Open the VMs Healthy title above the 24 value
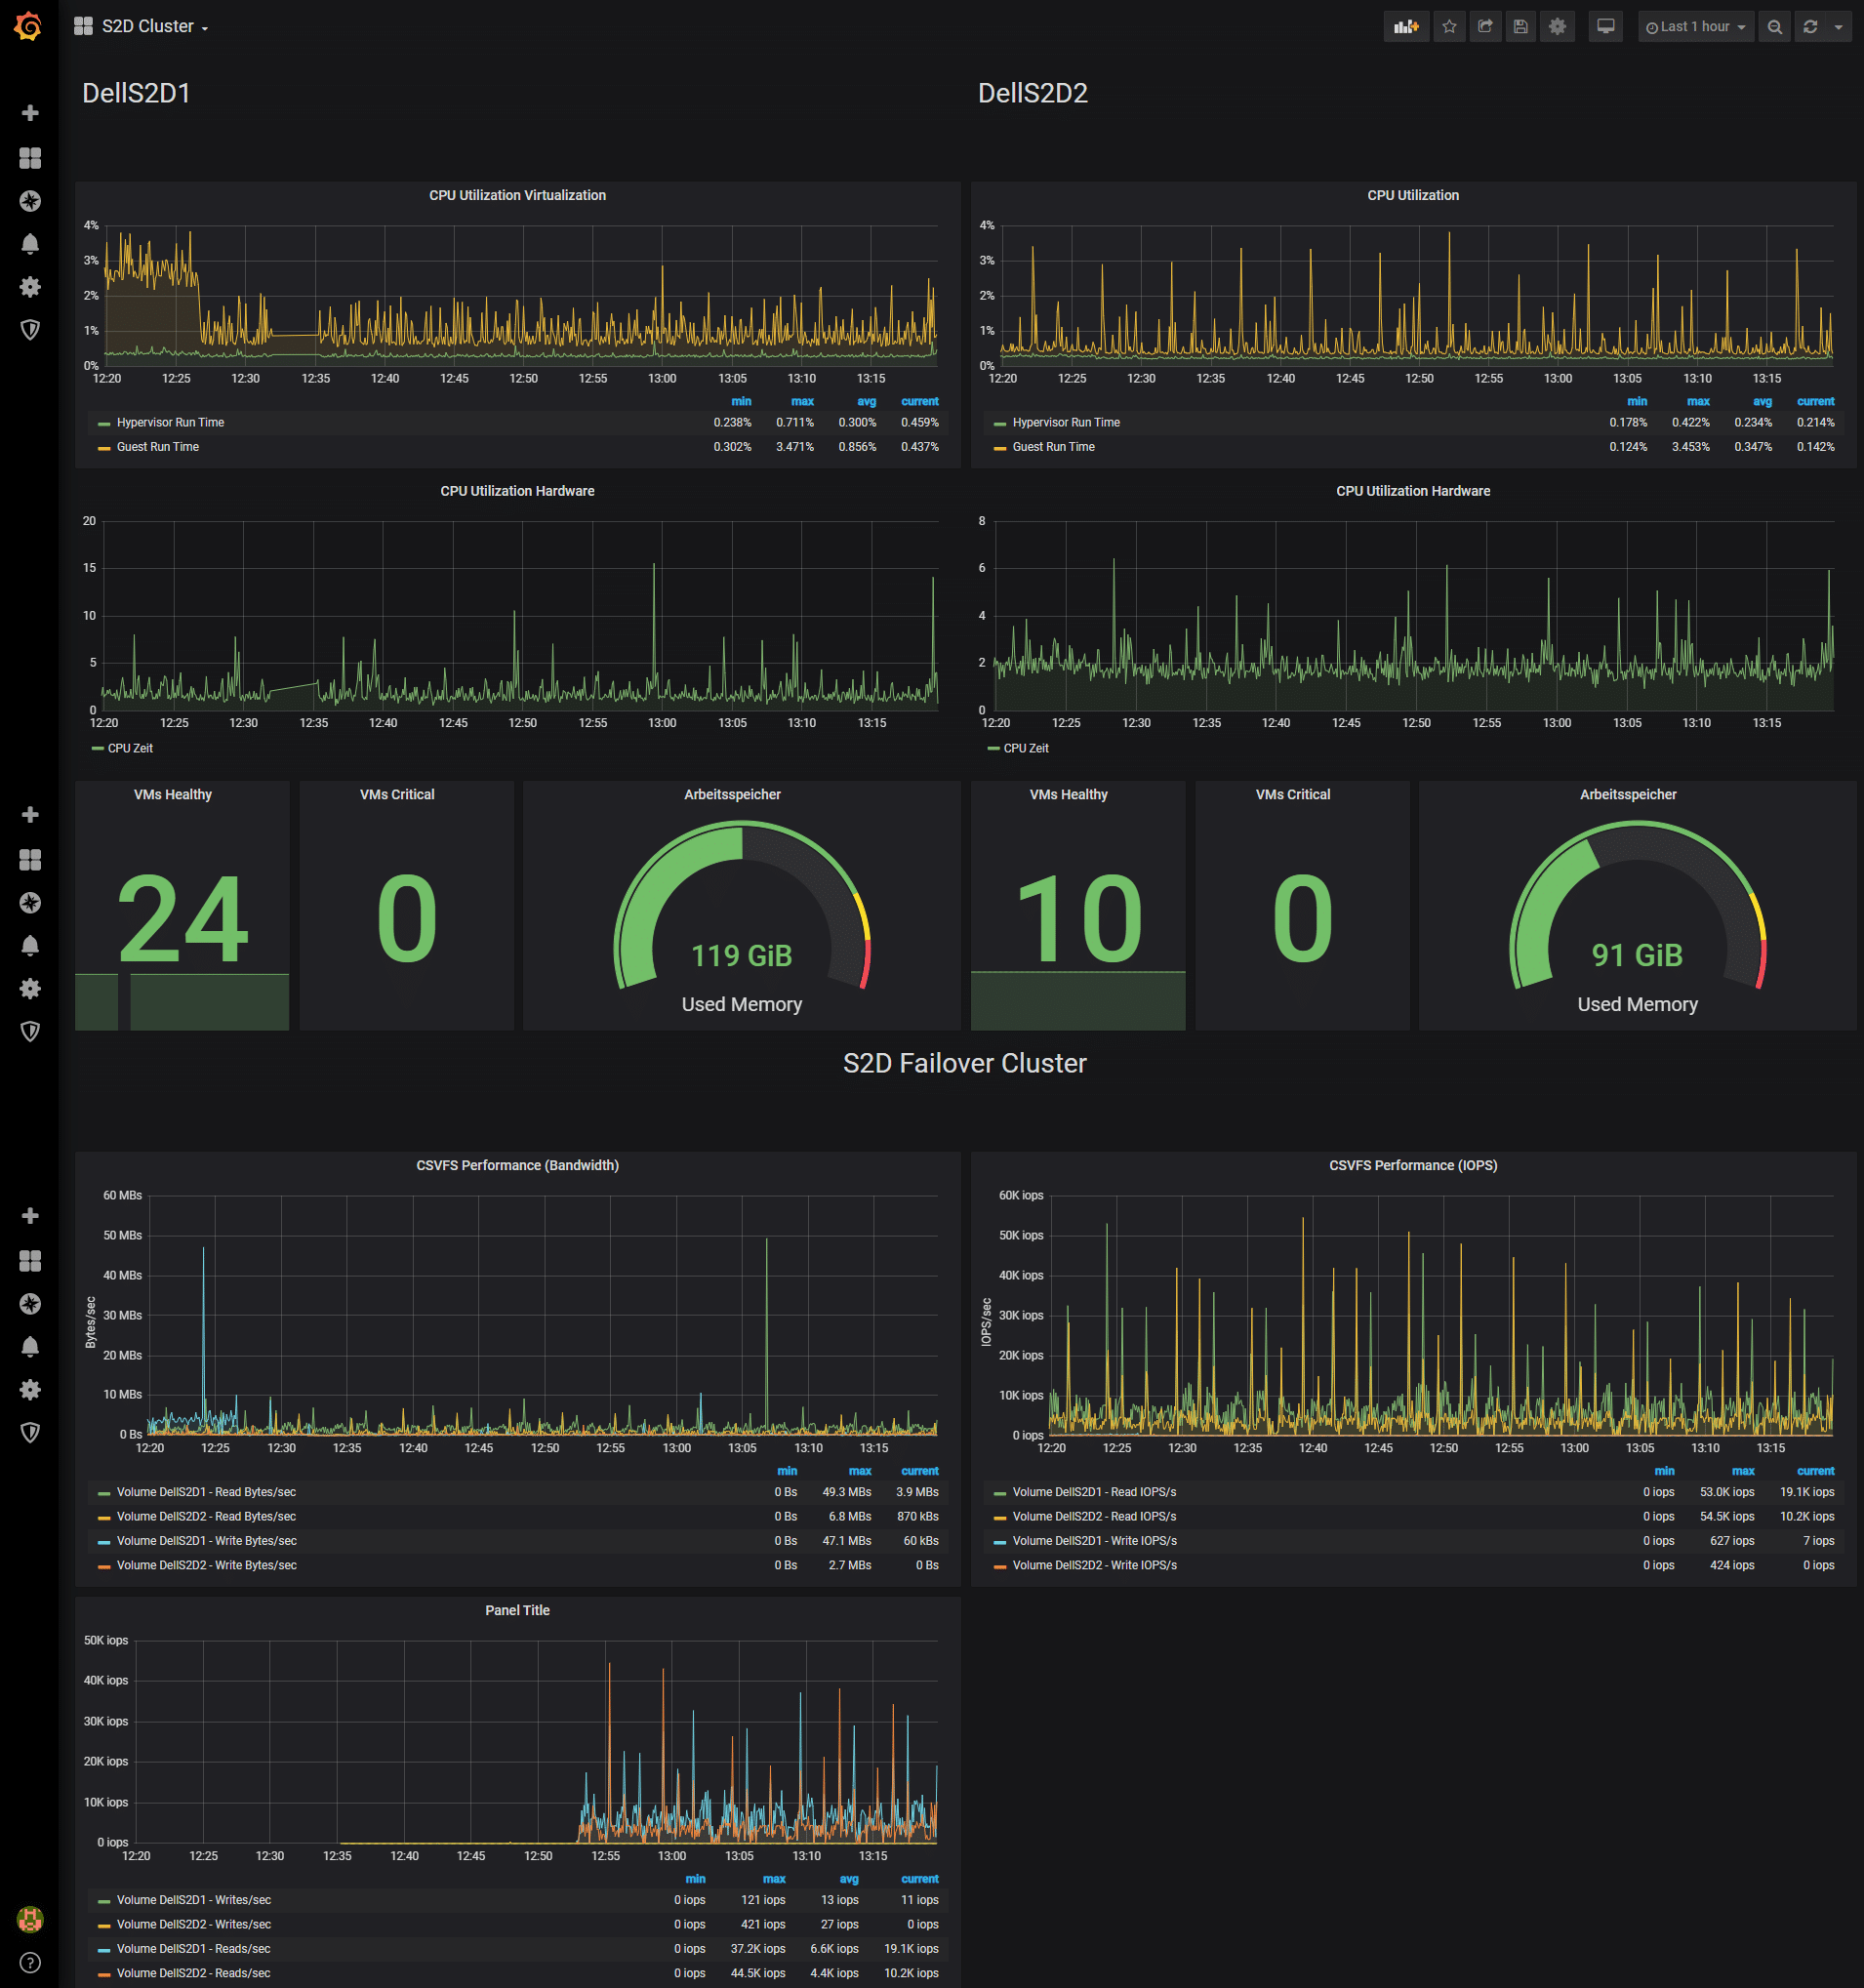Viewport: 1864px width, 1988px height. (x=173, y=794)
